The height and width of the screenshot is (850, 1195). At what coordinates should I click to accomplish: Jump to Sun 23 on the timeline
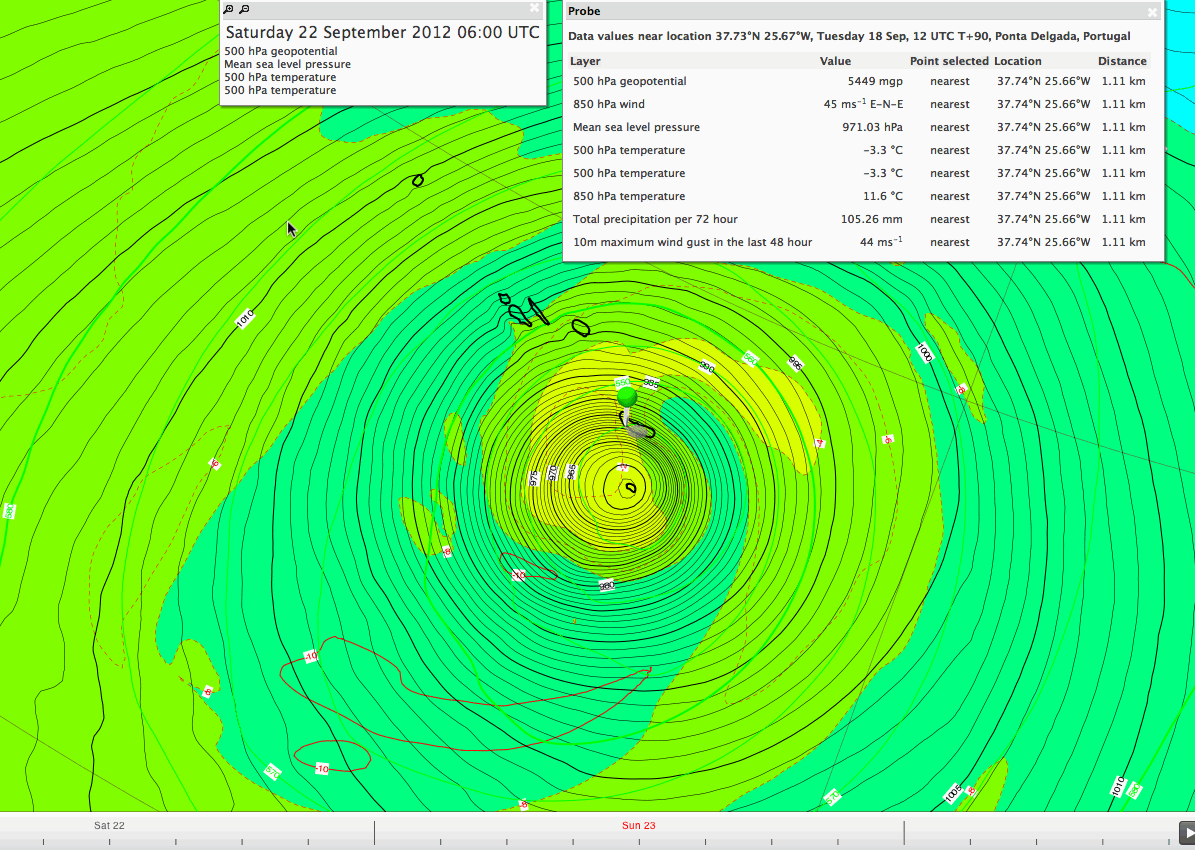(638, 825)
